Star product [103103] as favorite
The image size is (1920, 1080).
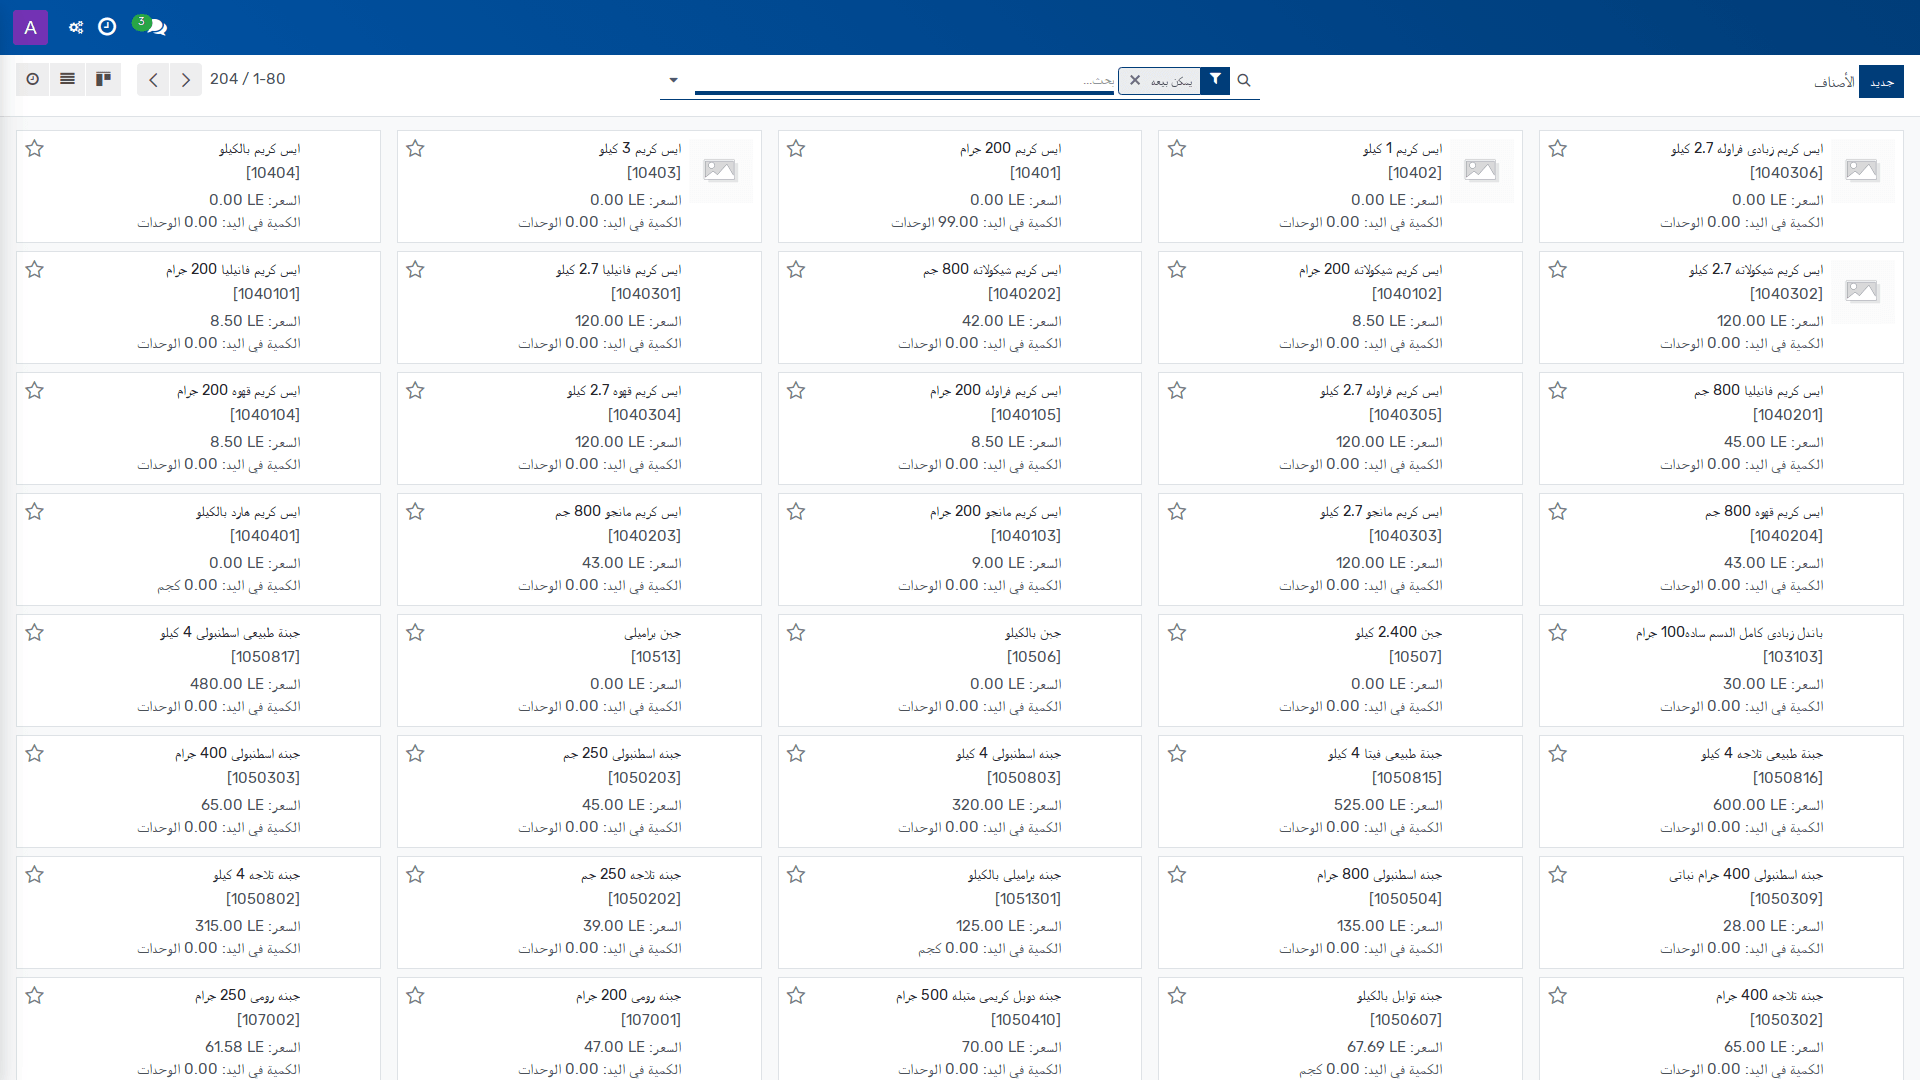point(1558,633)
